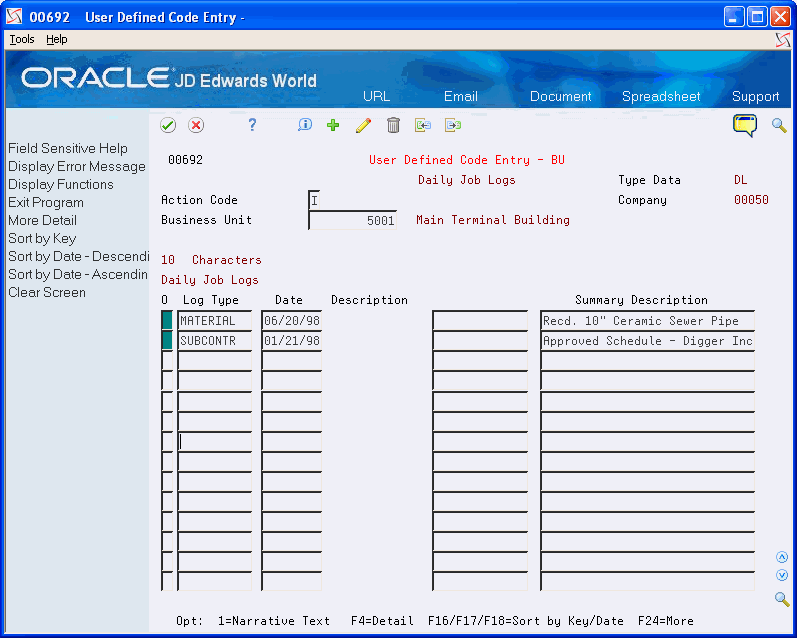797x638 pixels.
Task: Click the description field in MATERIAL row
Action: pos(480,321)
